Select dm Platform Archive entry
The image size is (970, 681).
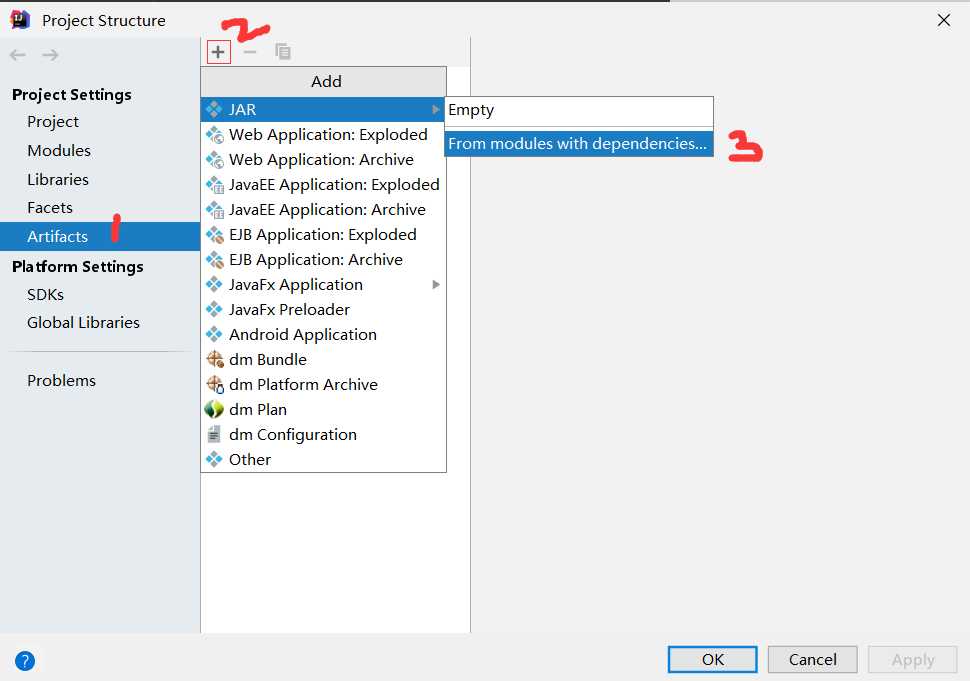coord(323,385)
